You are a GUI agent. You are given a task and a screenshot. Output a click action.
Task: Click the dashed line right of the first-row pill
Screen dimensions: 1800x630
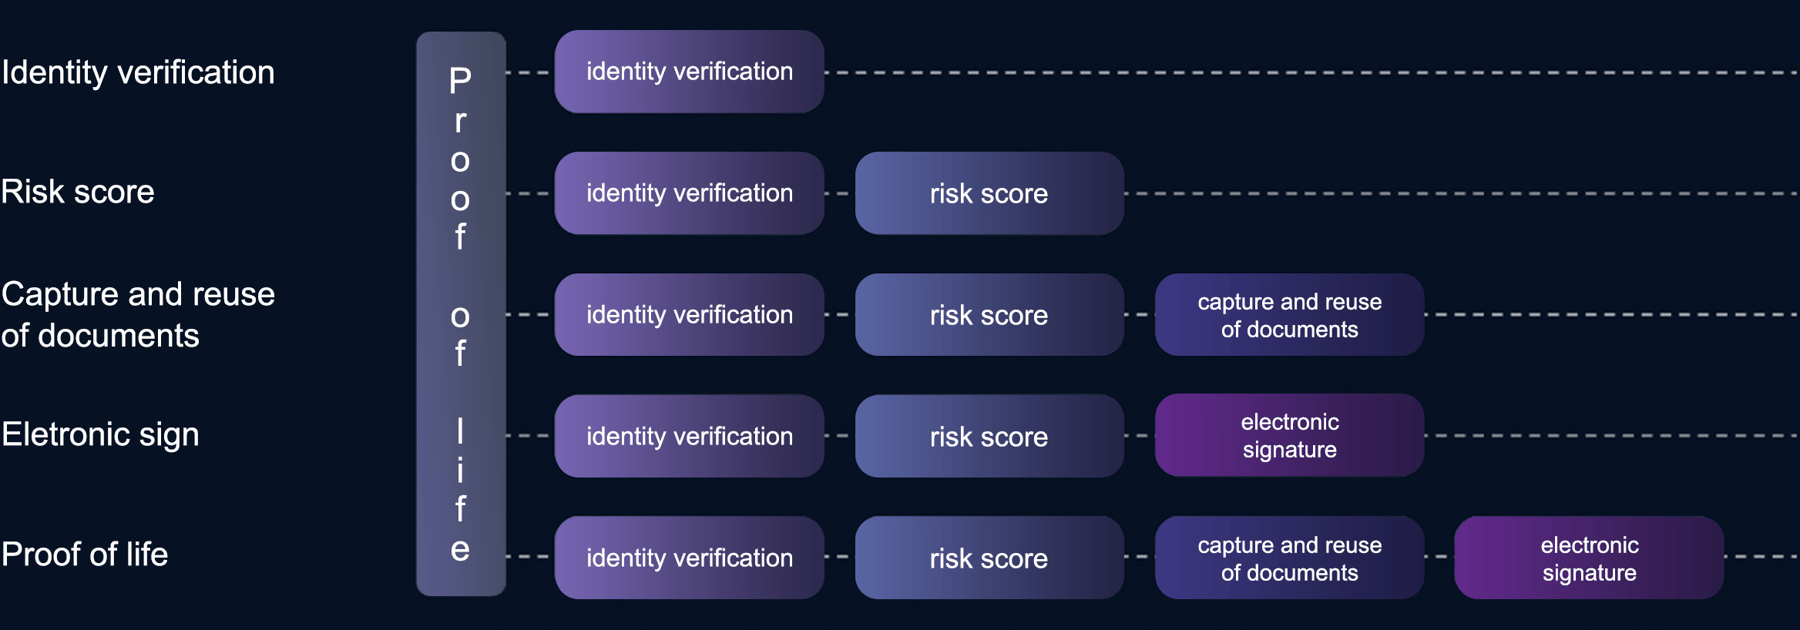[1300, 73]
